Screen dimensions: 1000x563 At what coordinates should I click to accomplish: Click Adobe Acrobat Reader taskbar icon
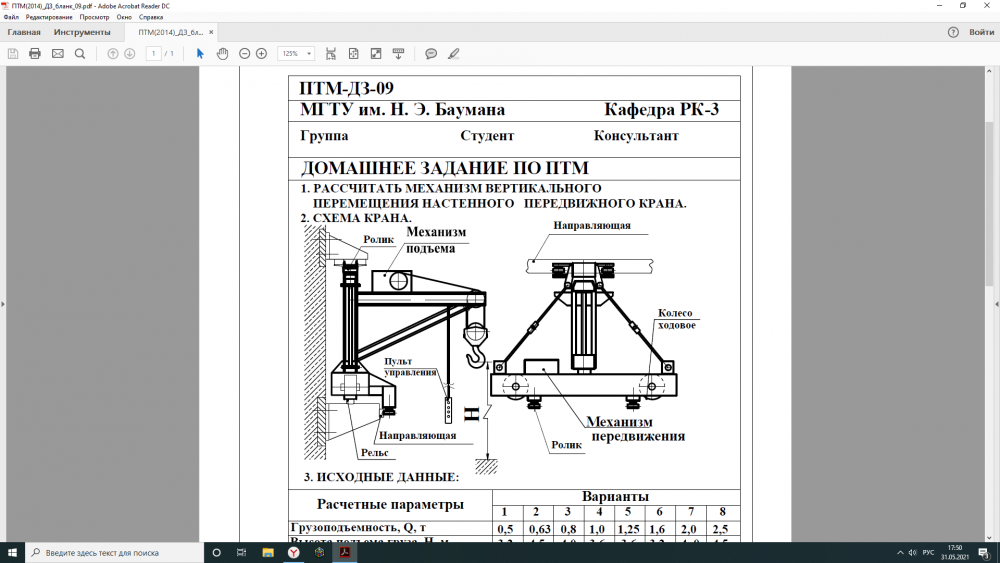pyautogui.click(x=344, y=553)
